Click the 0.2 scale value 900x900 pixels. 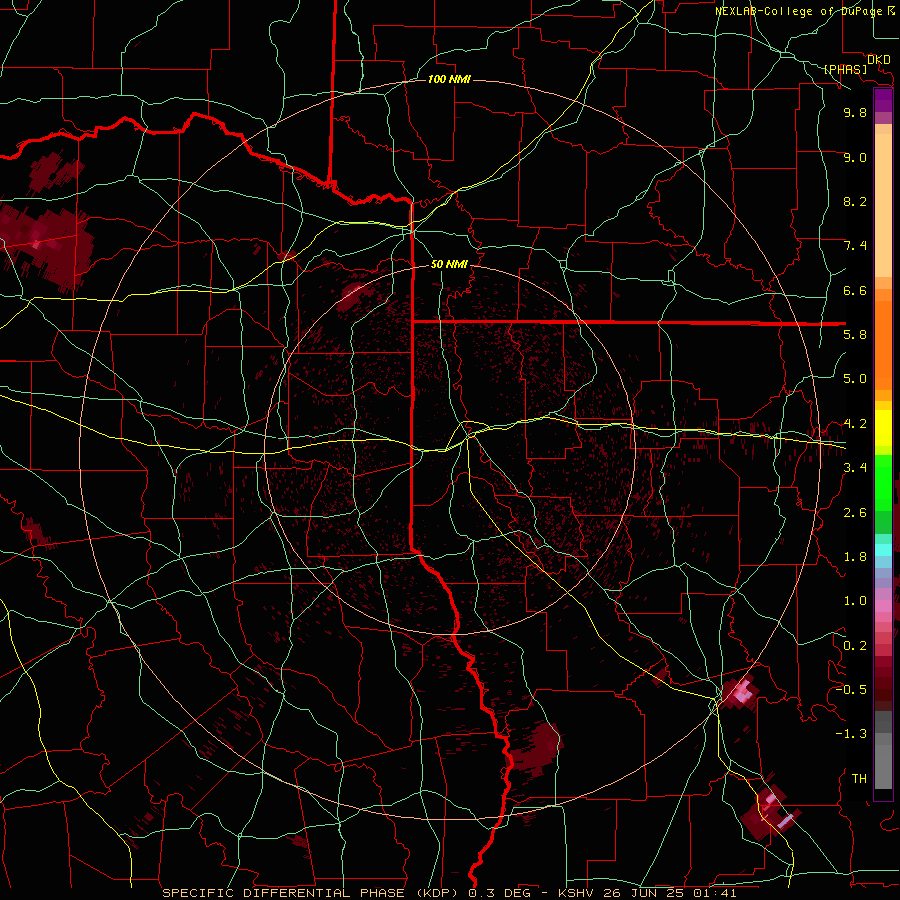(x=855, y=646)
